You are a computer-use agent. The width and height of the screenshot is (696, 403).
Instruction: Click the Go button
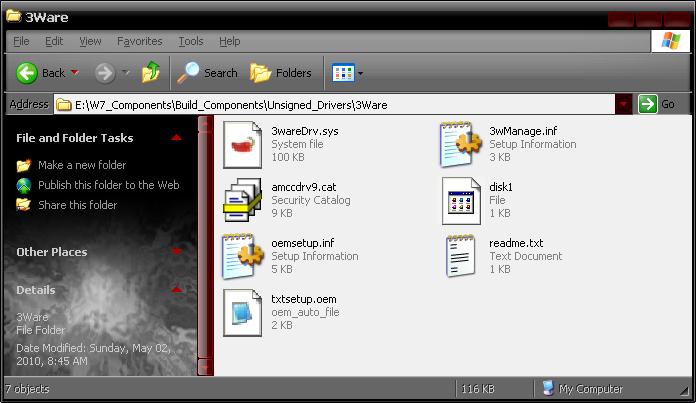coord(657,104)
